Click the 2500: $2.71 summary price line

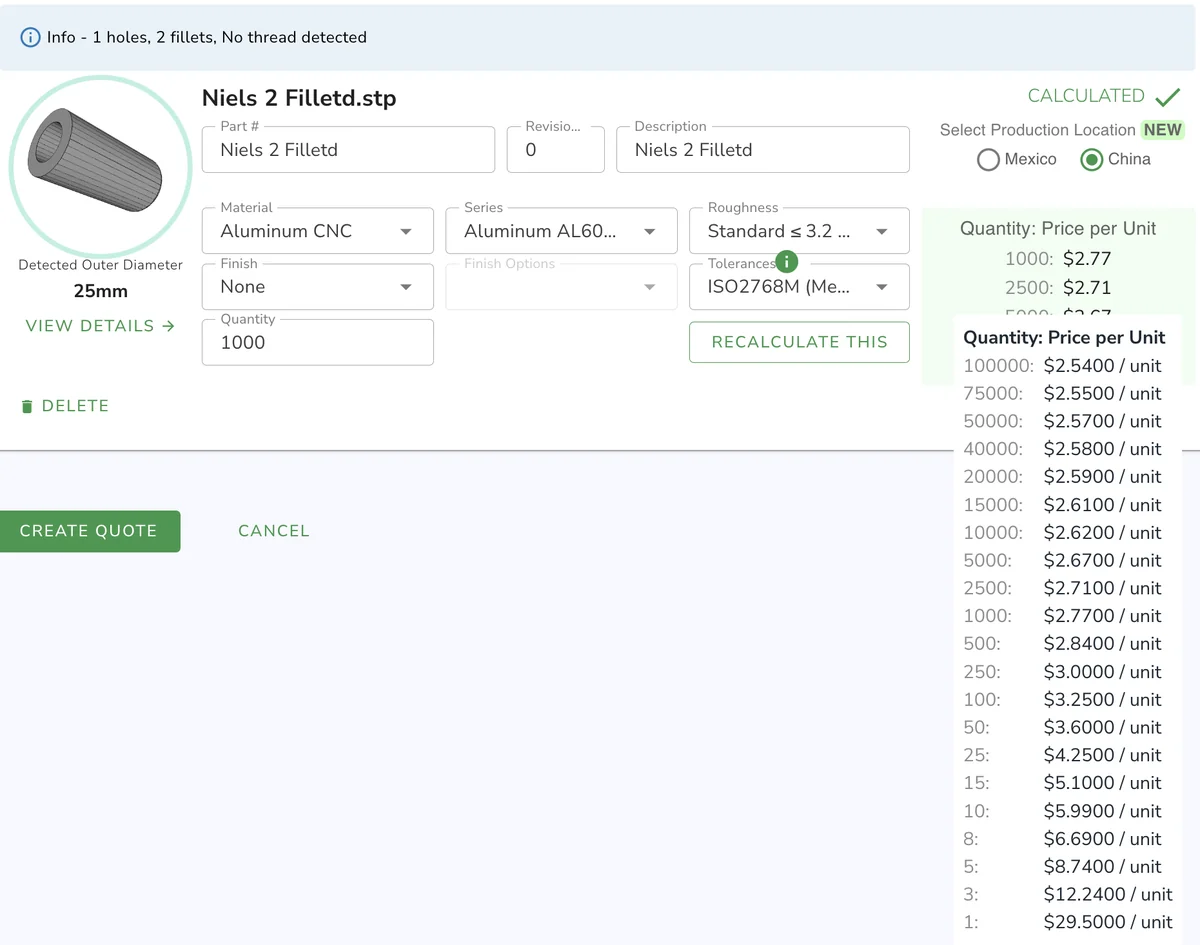(1058, 288)
